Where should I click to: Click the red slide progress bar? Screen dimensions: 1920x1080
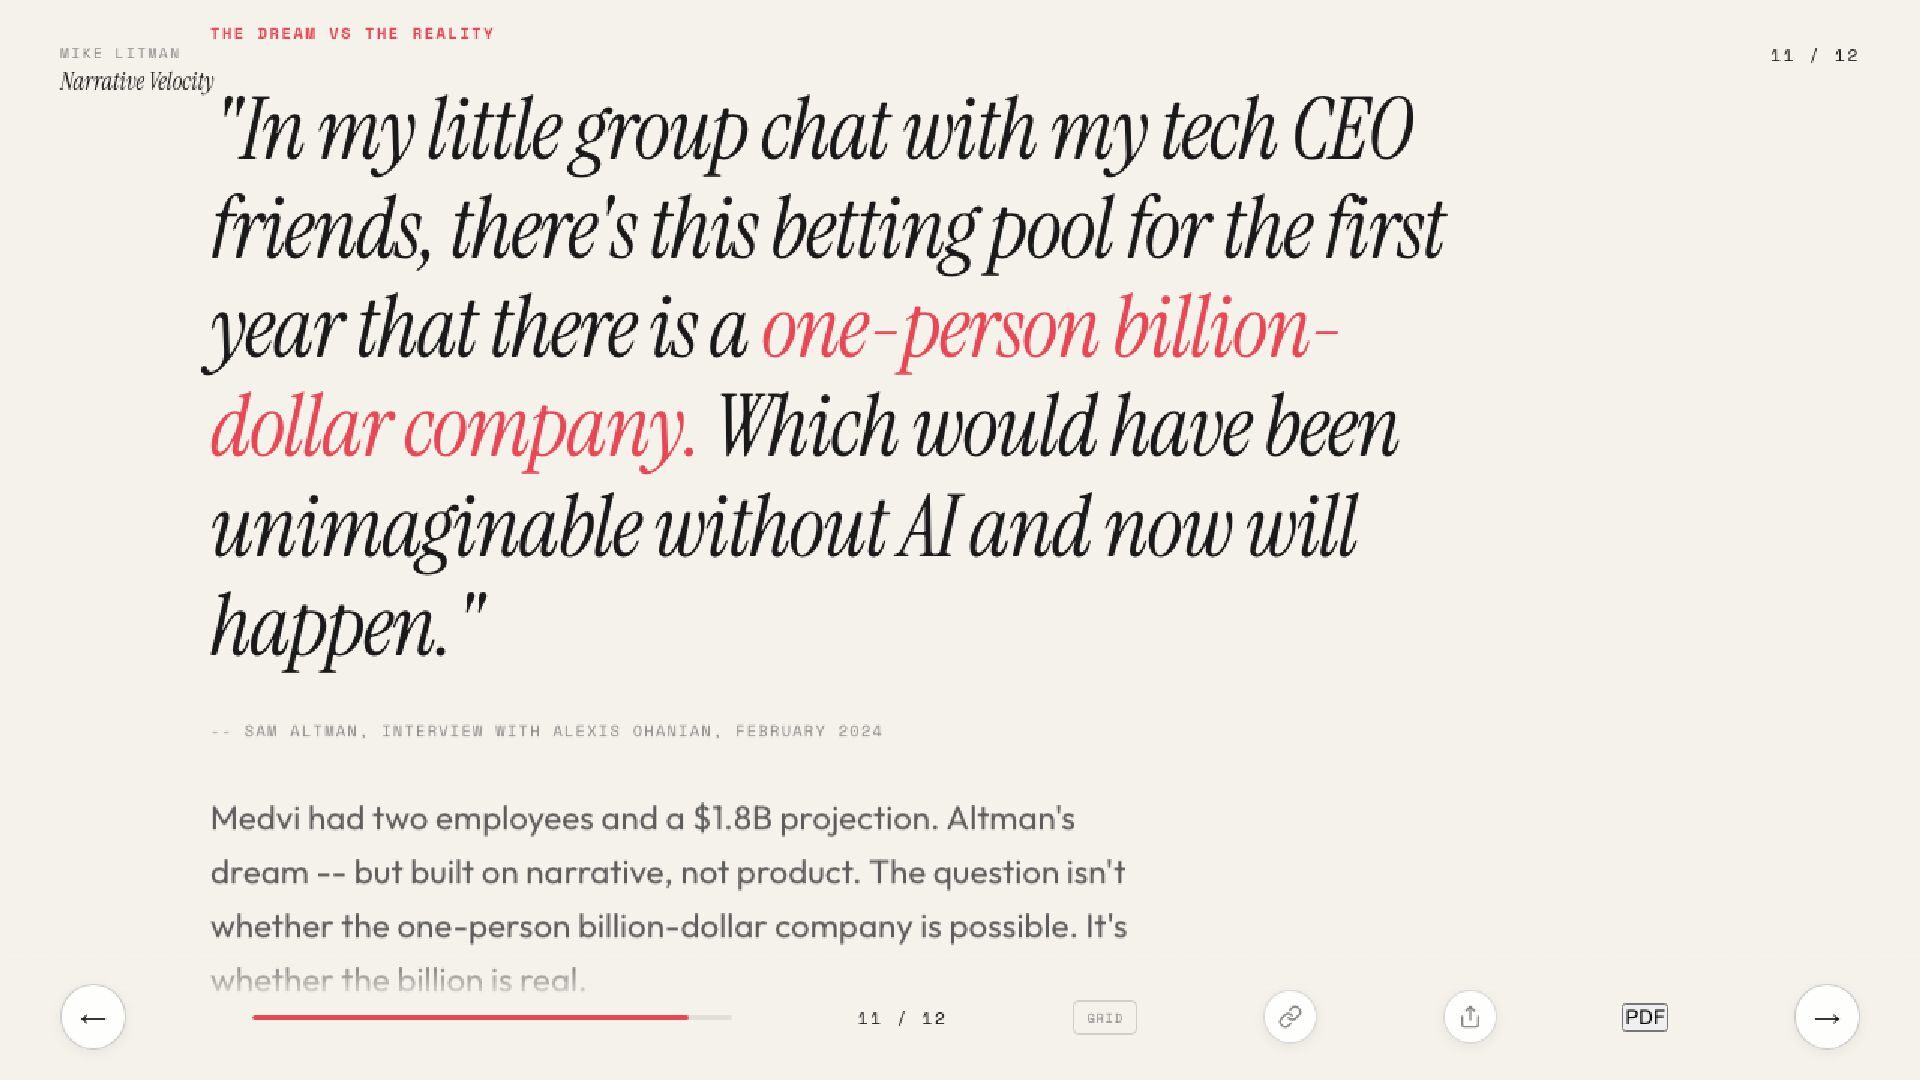(470, 1017)
